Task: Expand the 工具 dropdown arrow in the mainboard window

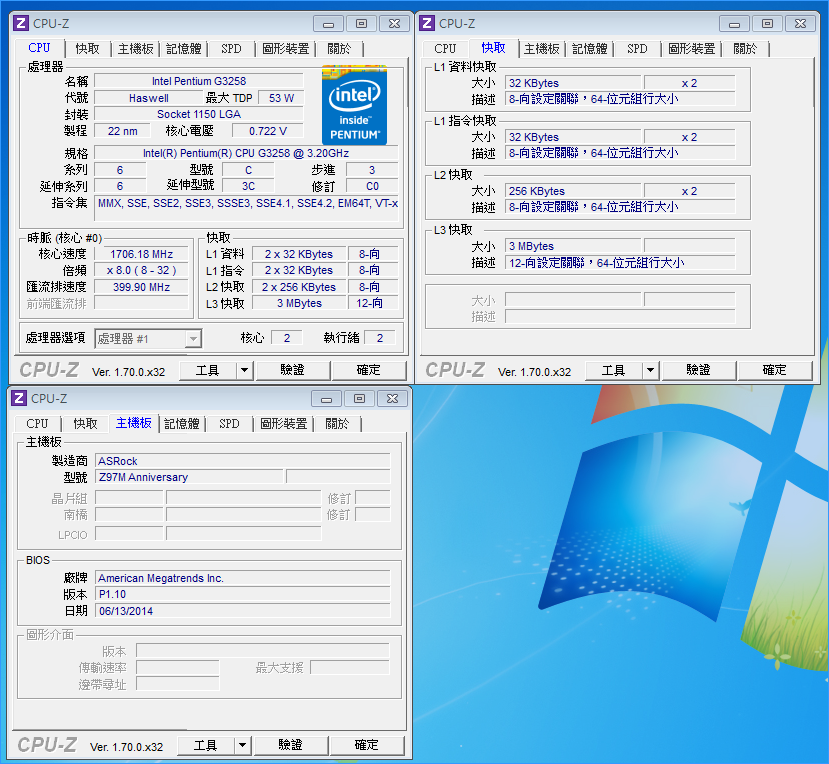Action: pos(242,745)
